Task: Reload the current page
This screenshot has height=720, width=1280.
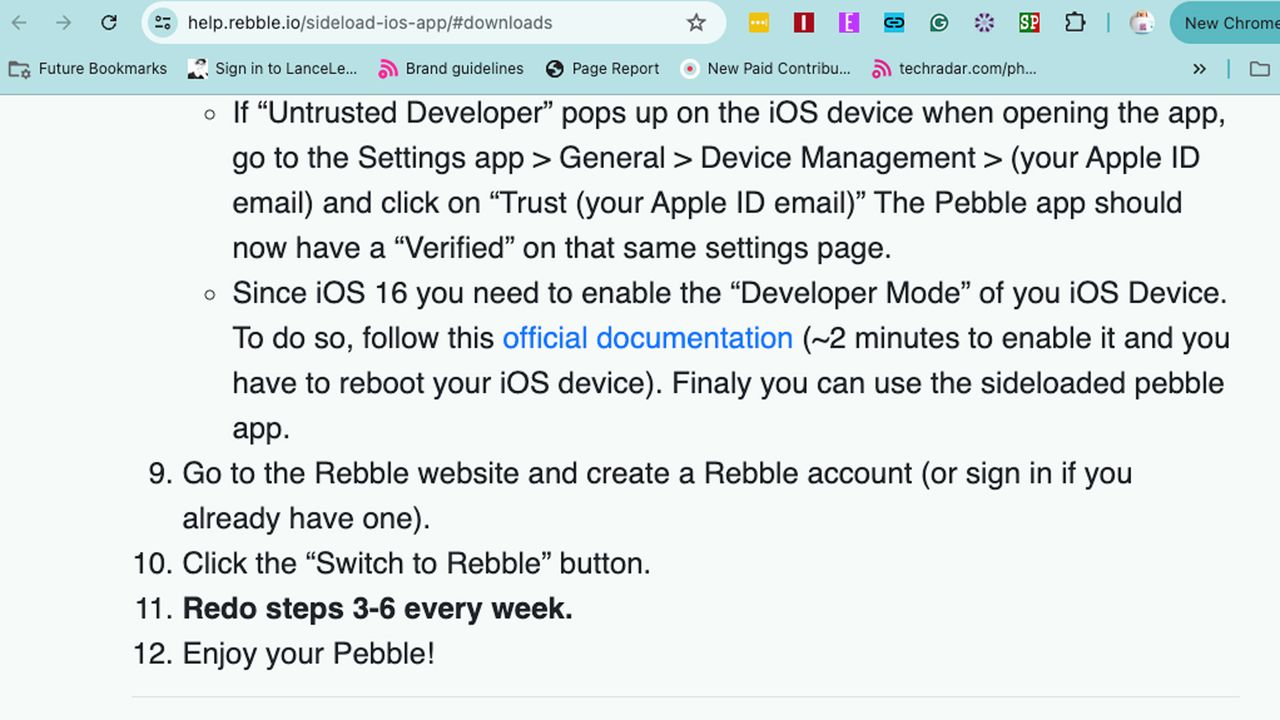Action: pos(109,22)
